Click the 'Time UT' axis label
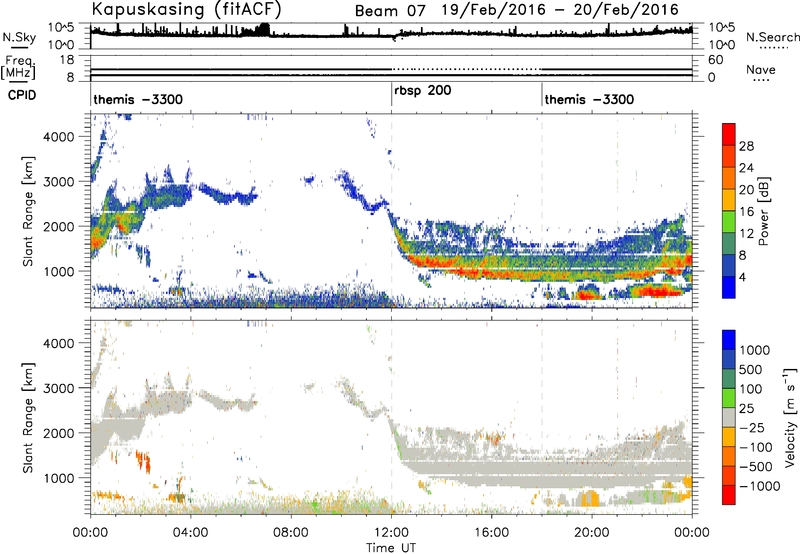Screen dimensions: 800x554 391,548
